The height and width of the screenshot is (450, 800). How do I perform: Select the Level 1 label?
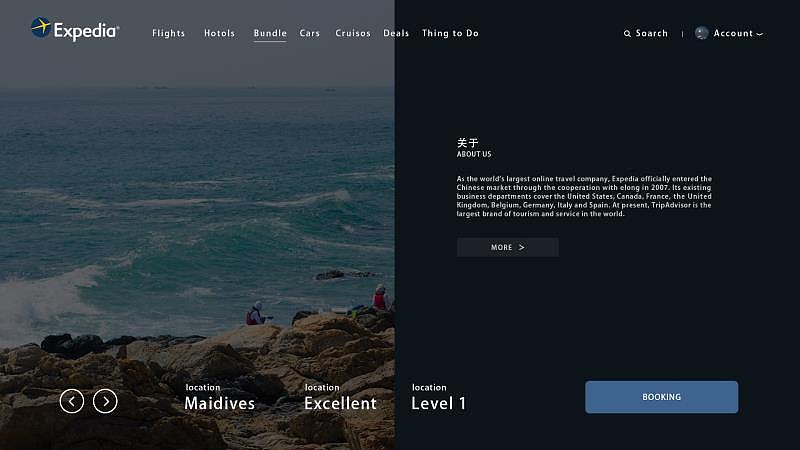pyautogui.click(x=438, y=403)
